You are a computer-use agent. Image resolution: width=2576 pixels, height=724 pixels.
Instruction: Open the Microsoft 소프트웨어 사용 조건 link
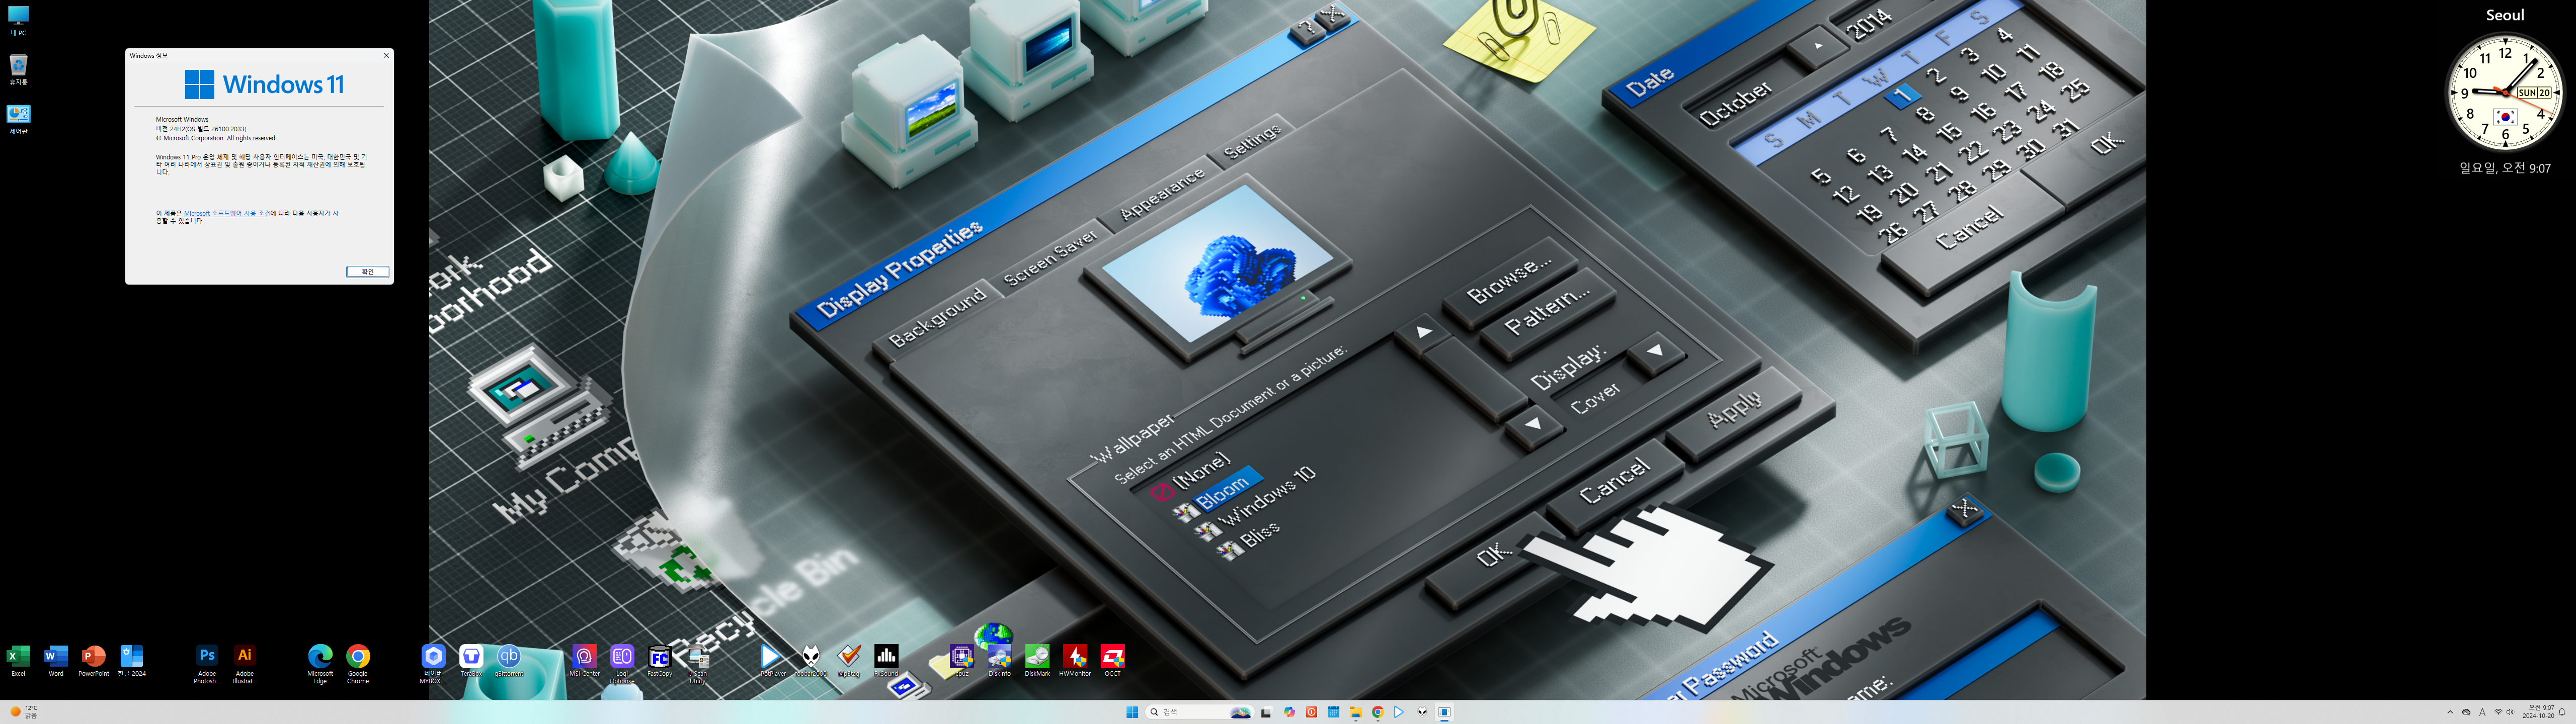tap(227, 213)
